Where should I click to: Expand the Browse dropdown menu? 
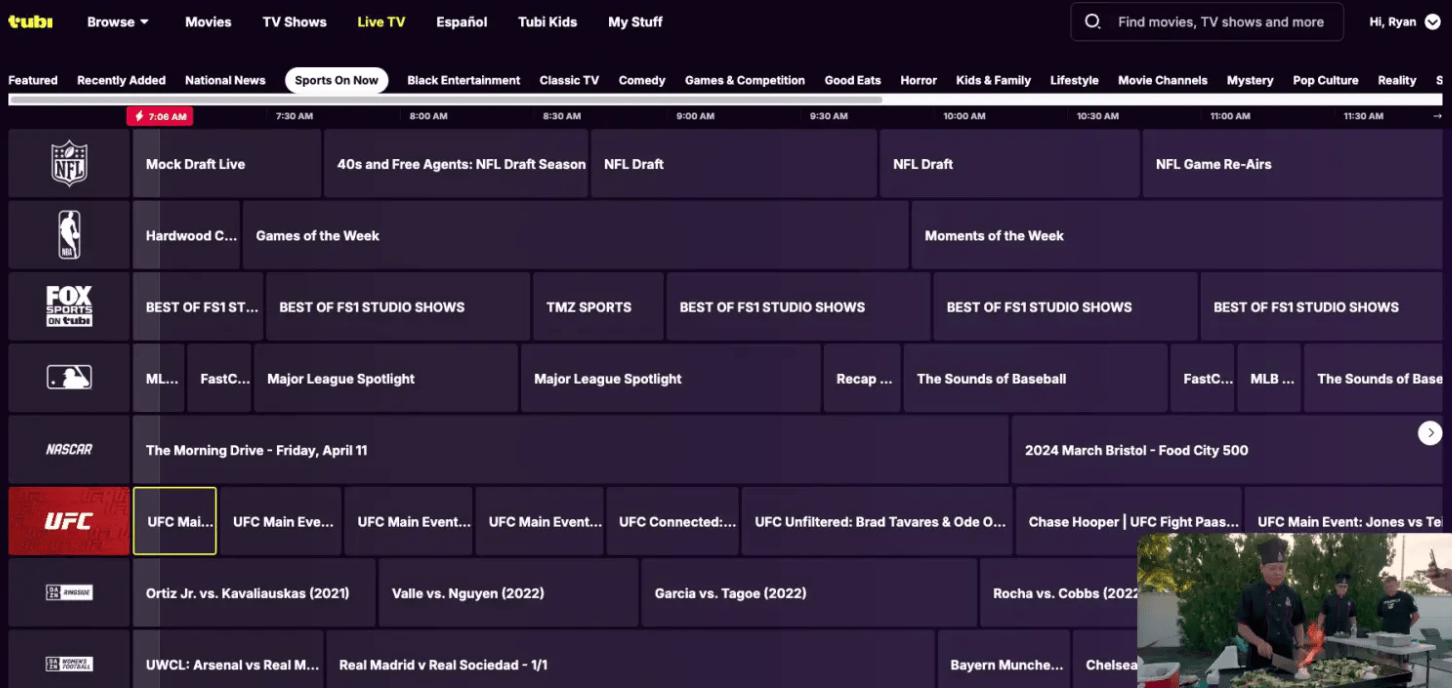point(118,22)
